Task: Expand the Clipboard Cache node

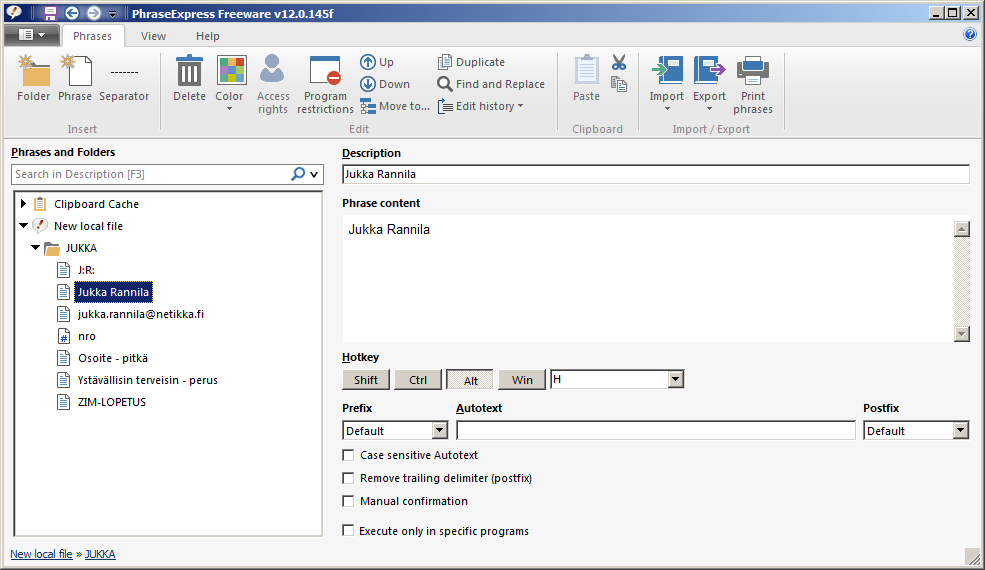Action: point(23,204)
